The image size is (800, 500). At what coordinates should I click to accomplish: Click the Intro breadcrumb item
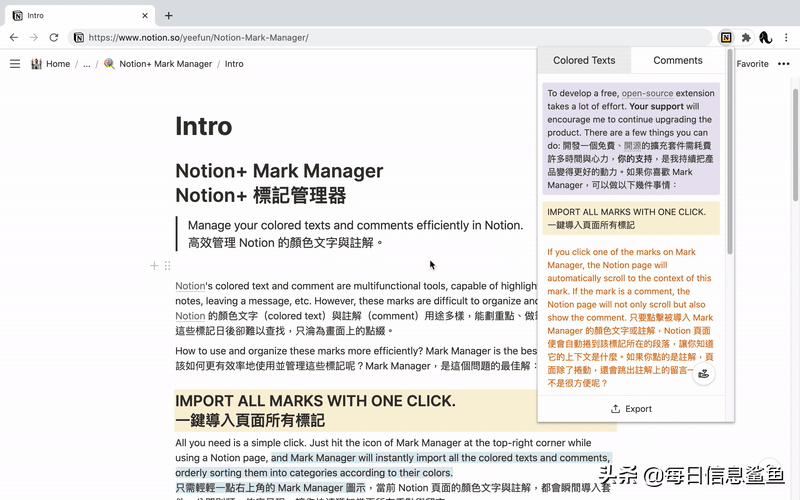tap(234, 64)
